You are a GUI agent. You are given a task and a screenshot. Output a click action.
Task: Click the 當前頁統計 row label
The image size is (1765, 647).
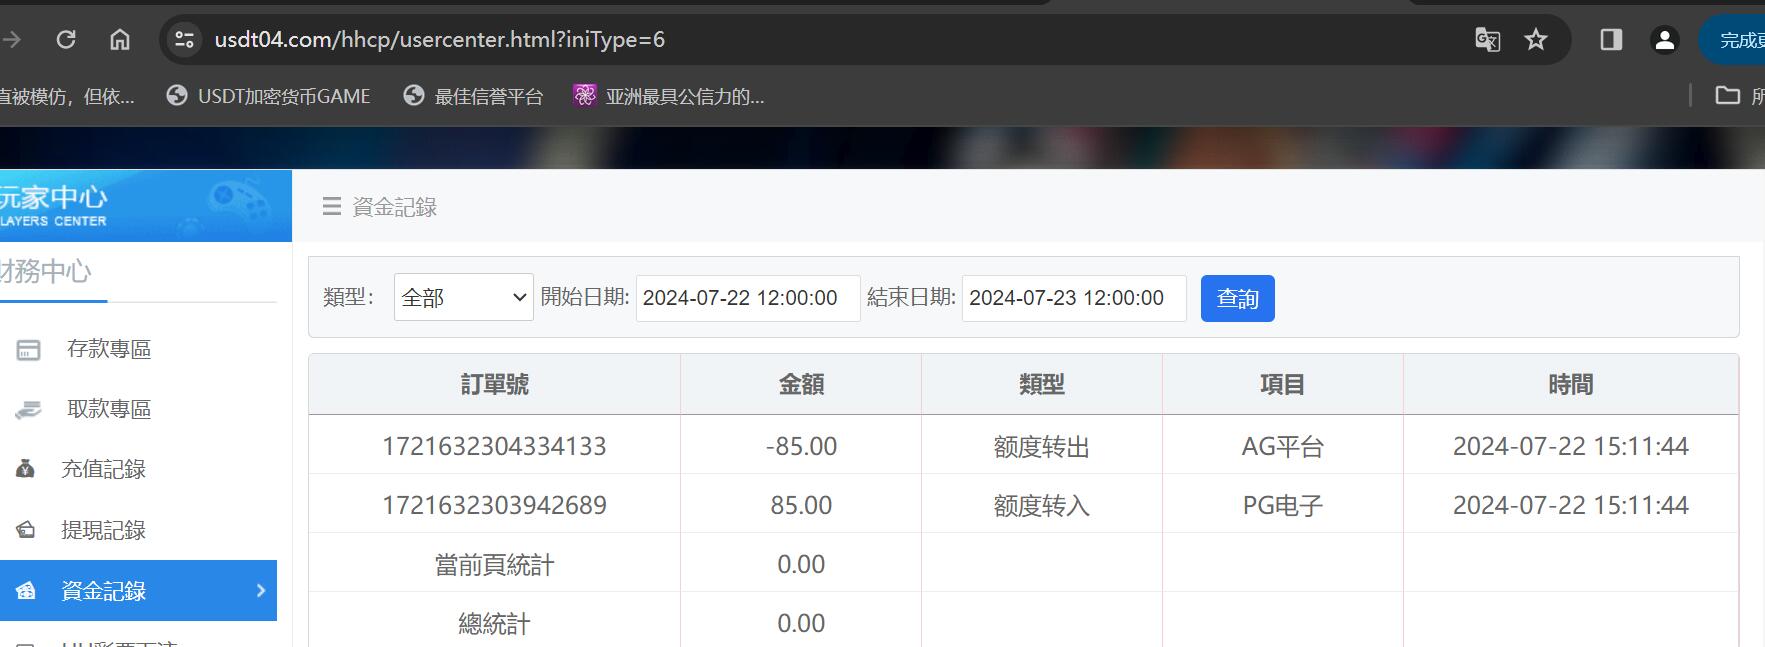[x=495, y=565]
